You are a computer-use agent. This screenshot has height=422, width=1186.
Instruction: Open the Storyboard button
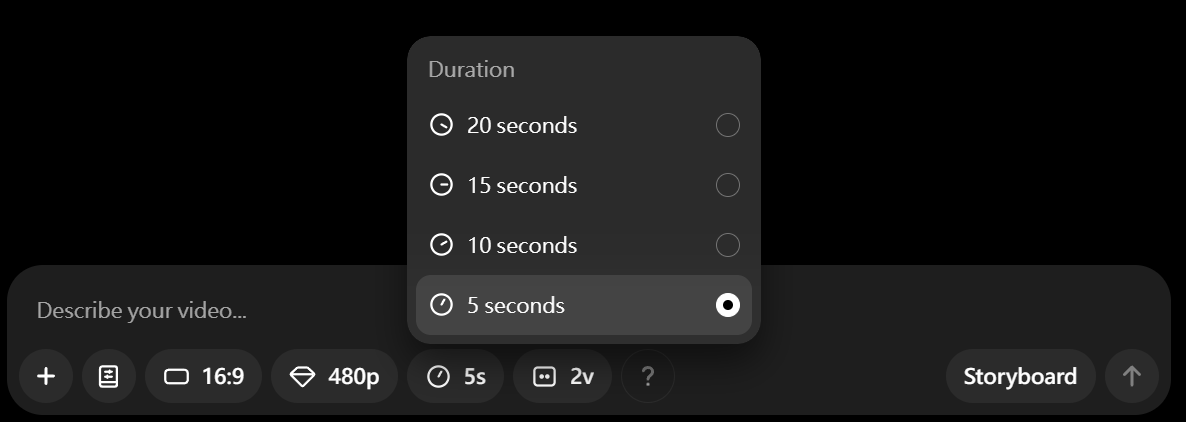pos(1020,376)
